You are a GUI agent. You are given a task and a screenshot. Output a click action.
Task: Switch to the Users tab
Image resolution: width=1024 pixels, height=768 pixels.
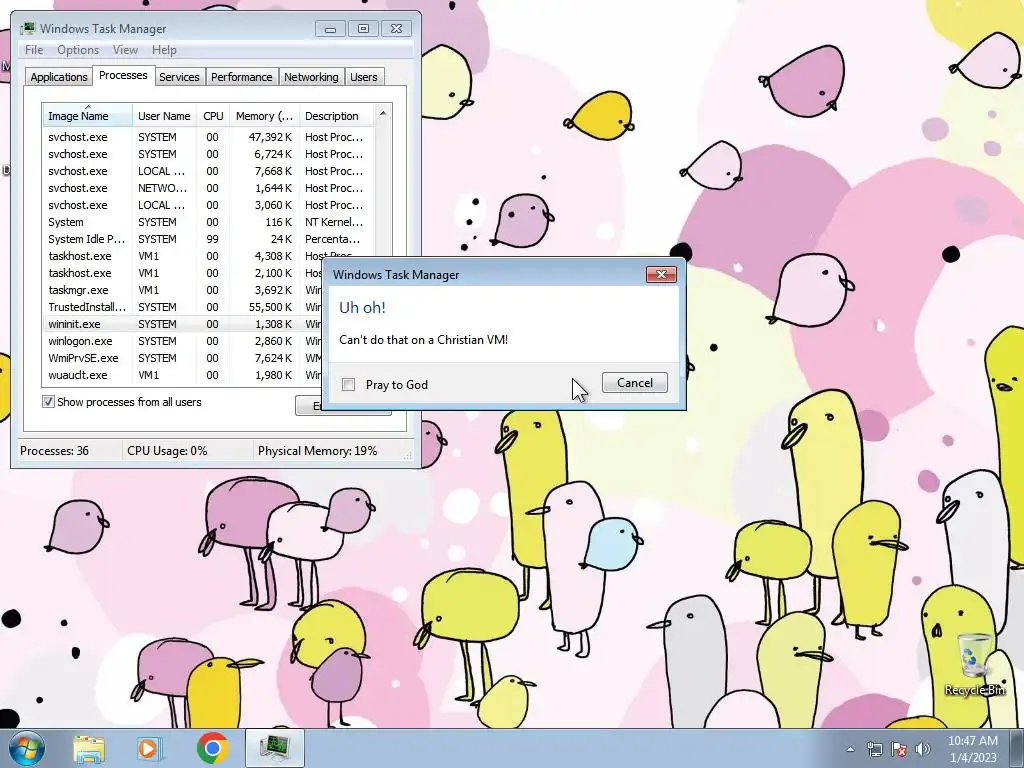click(364, 77)
